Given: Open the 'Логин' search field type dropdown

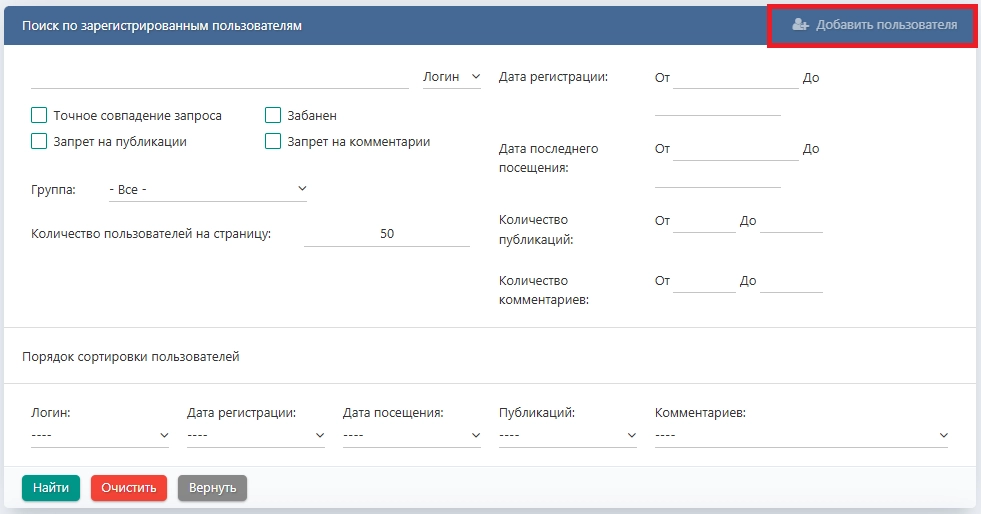Looking at the screenshot, I should pos(451,77).
